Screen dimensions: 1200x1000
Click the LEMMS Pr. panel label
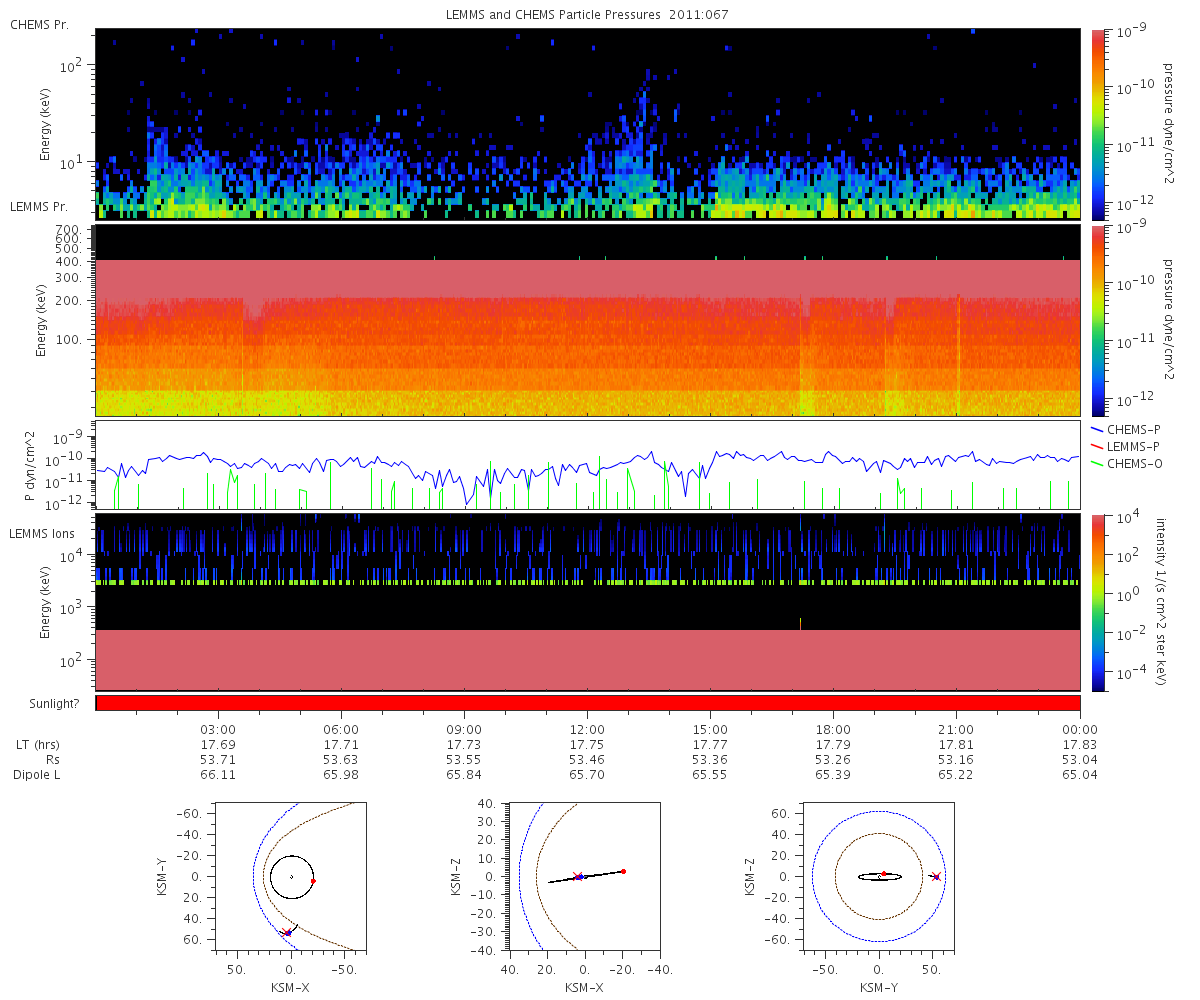tap(39, 207)
